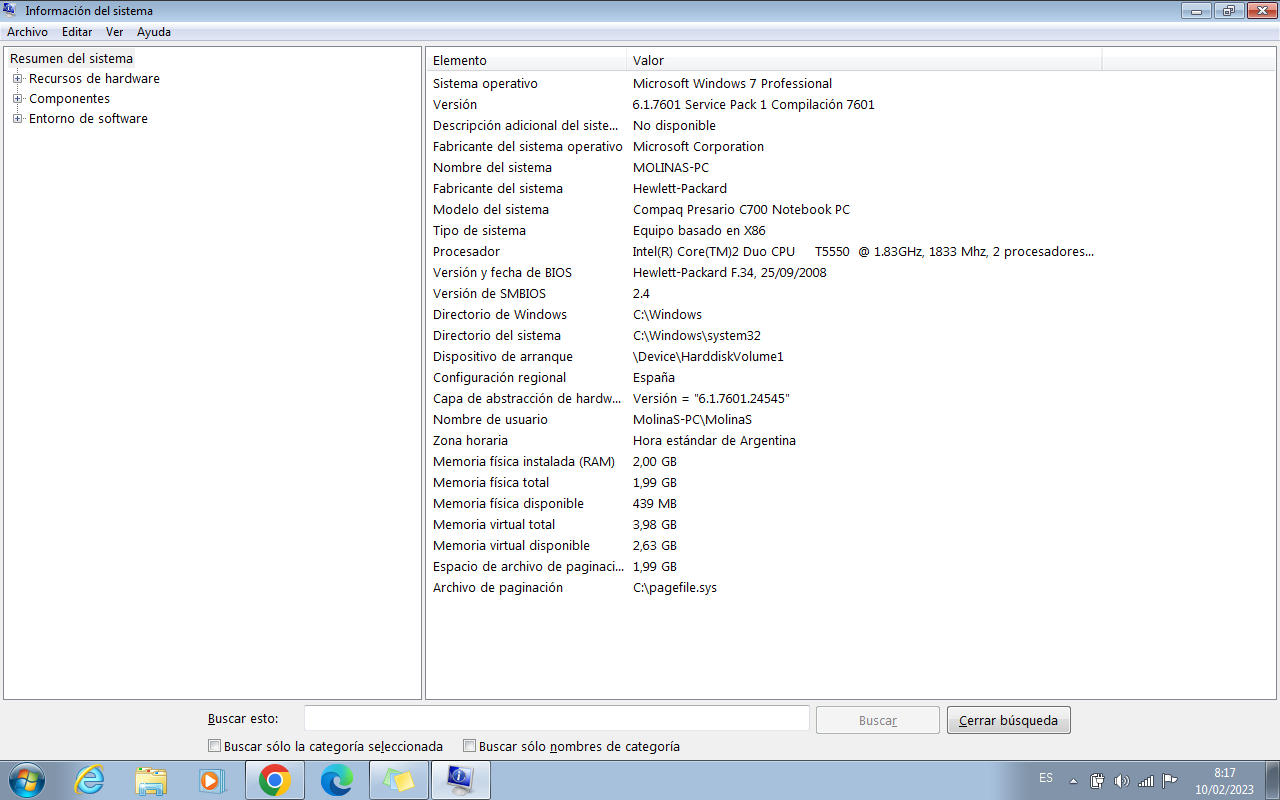Show hidden tray icons arrow
Image resolution: width=1280 pixels, height=800 pixels.
pos(1074,781)
